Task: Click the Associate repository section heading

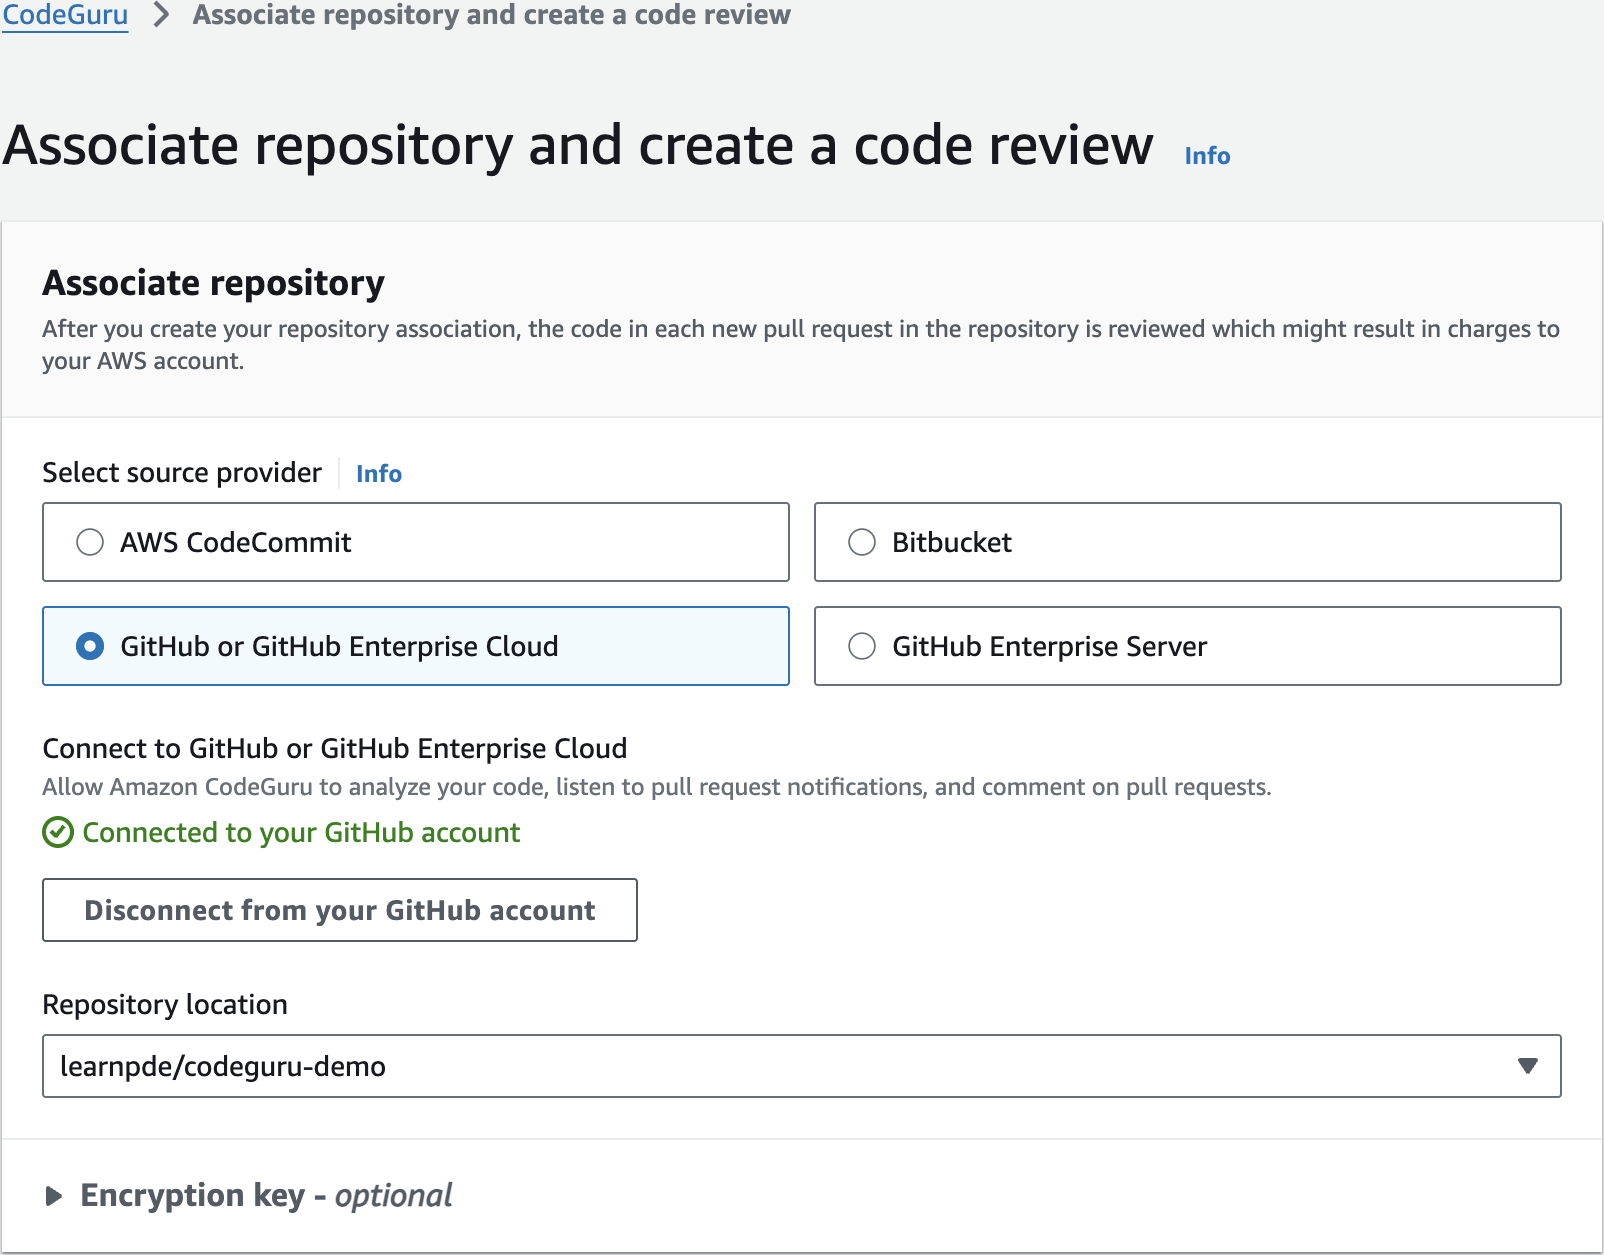Action: [213, 283]
